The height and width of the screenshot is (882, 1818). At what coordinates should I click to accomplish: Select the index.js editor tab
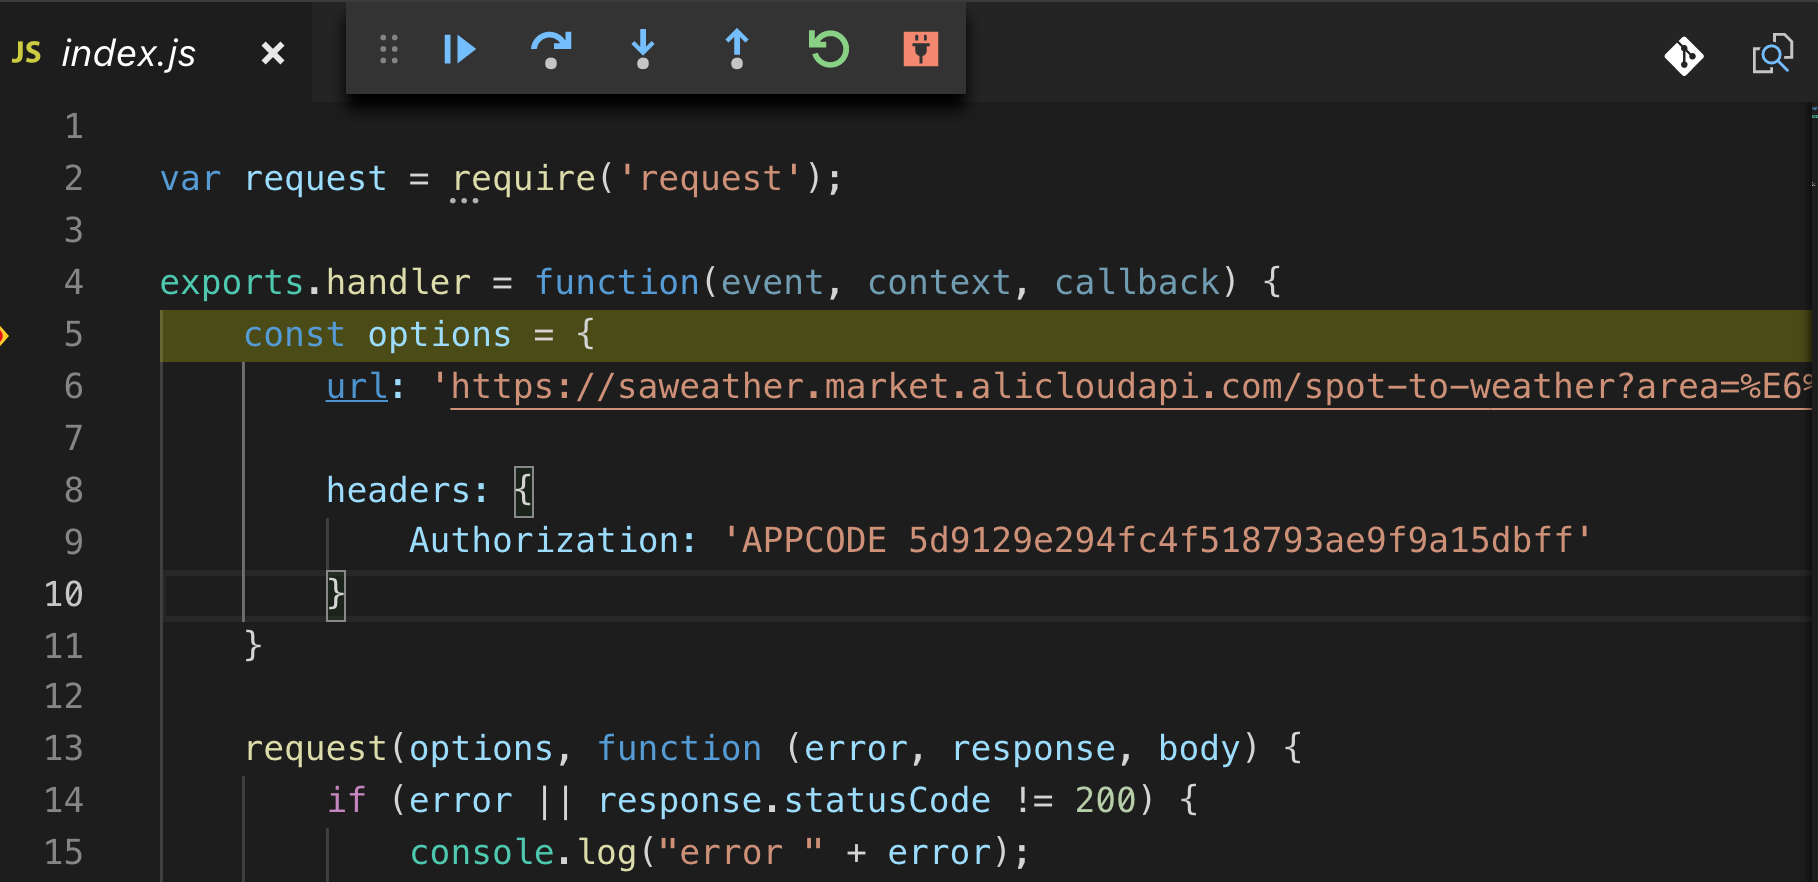click(x=155, y=53)
